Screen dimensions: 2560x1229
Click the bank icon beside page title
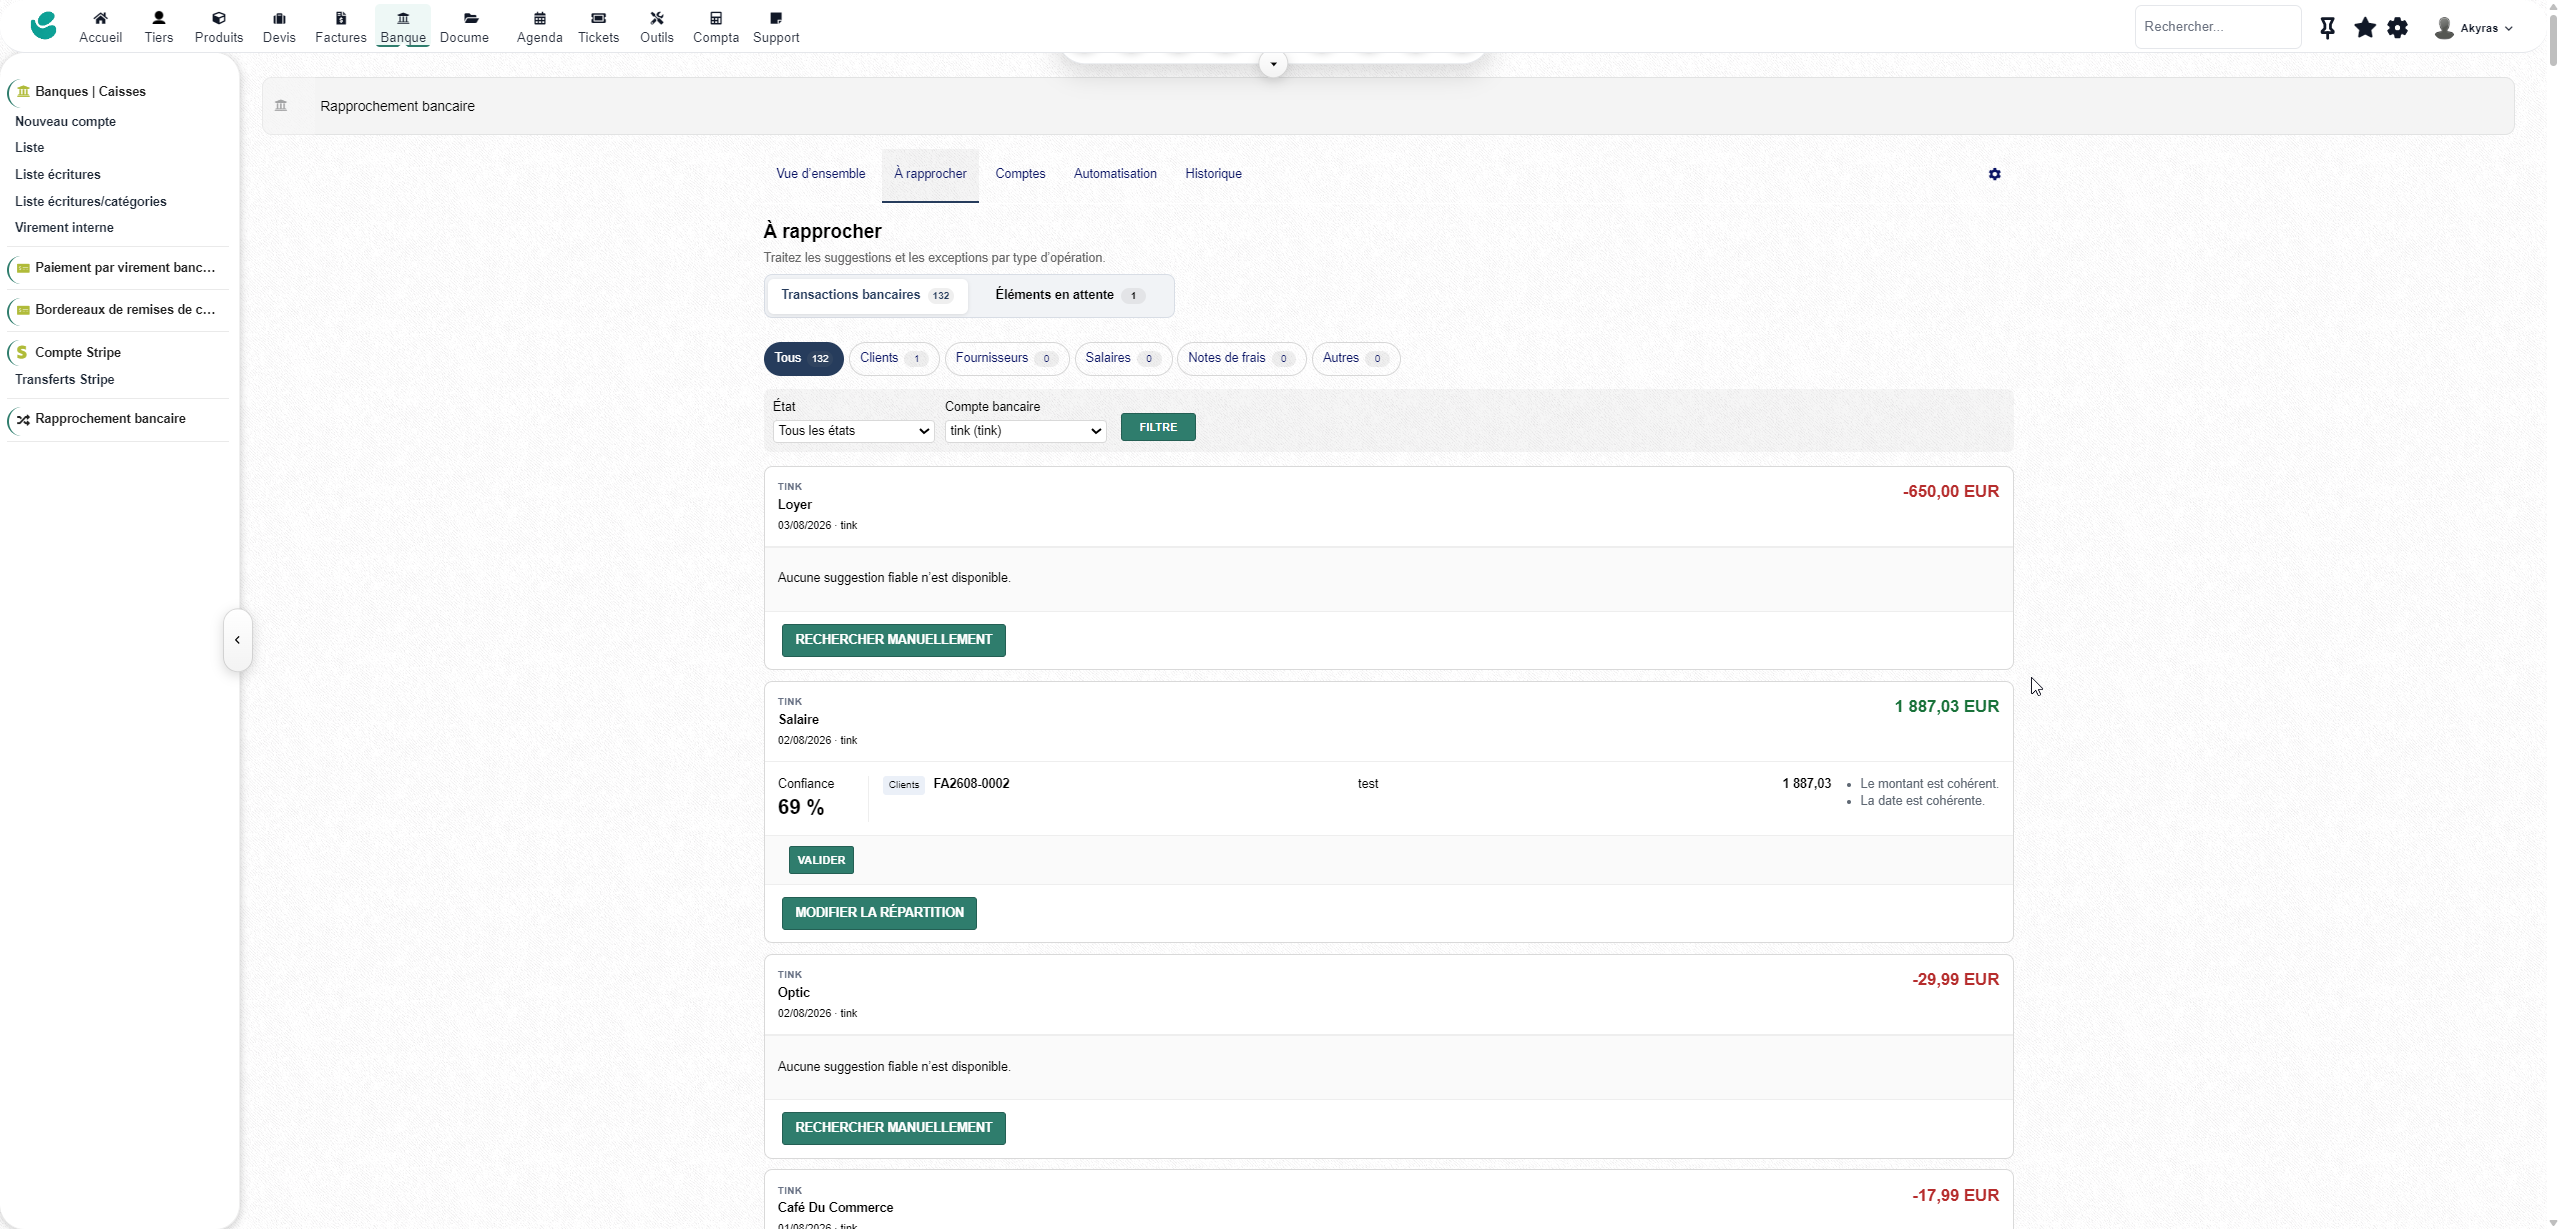point(281,106)
